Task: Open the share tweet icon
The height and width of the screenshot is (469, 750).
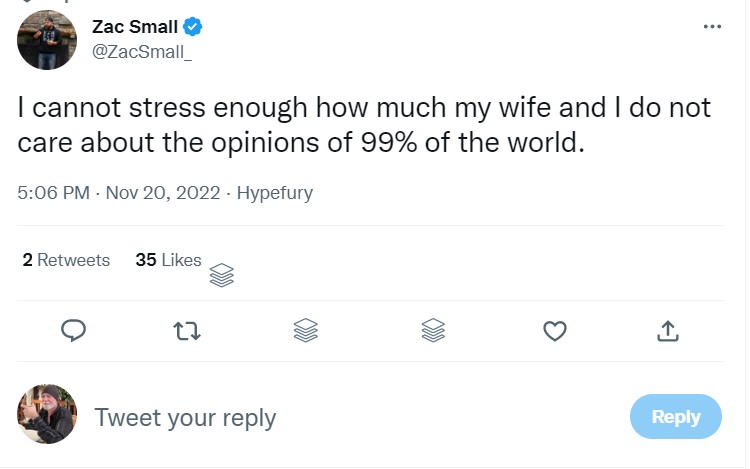Action: coord(669,330)
